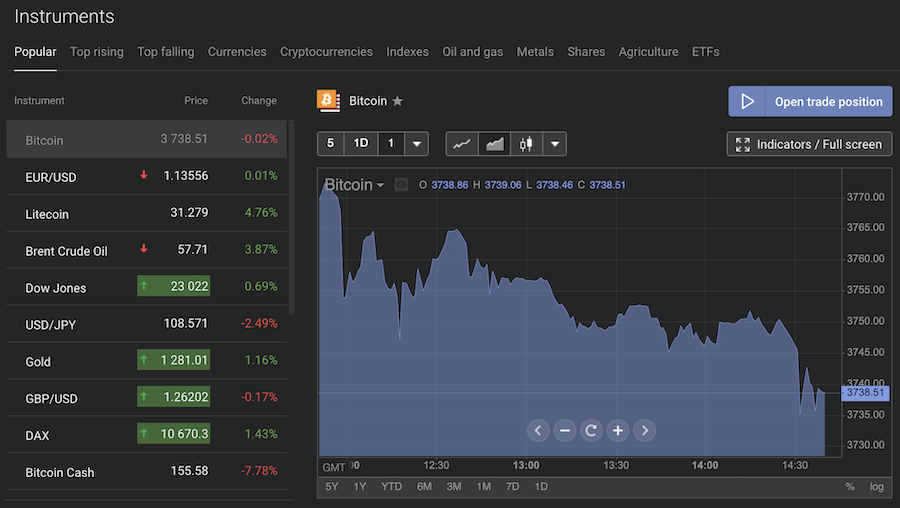Switch to the Currencies tab
900x508 pixels.
(x=237, y=52)
